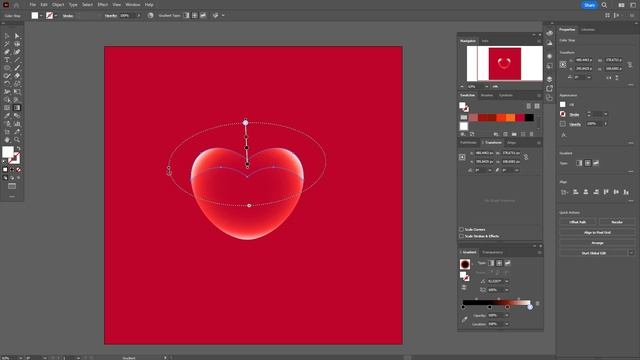
Task: Click the X position field in Properties panel
Action: pos(583,60)
